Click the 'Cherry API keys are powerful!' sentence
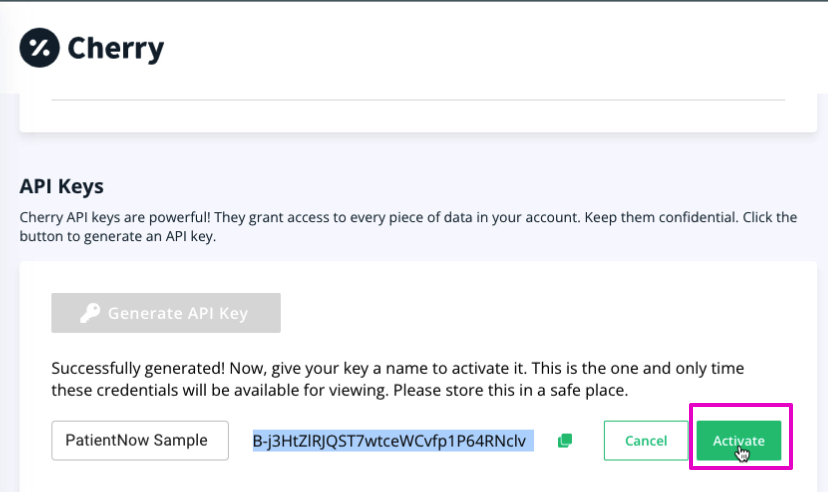This screenshot has width=828, height=492. point(110,217)
